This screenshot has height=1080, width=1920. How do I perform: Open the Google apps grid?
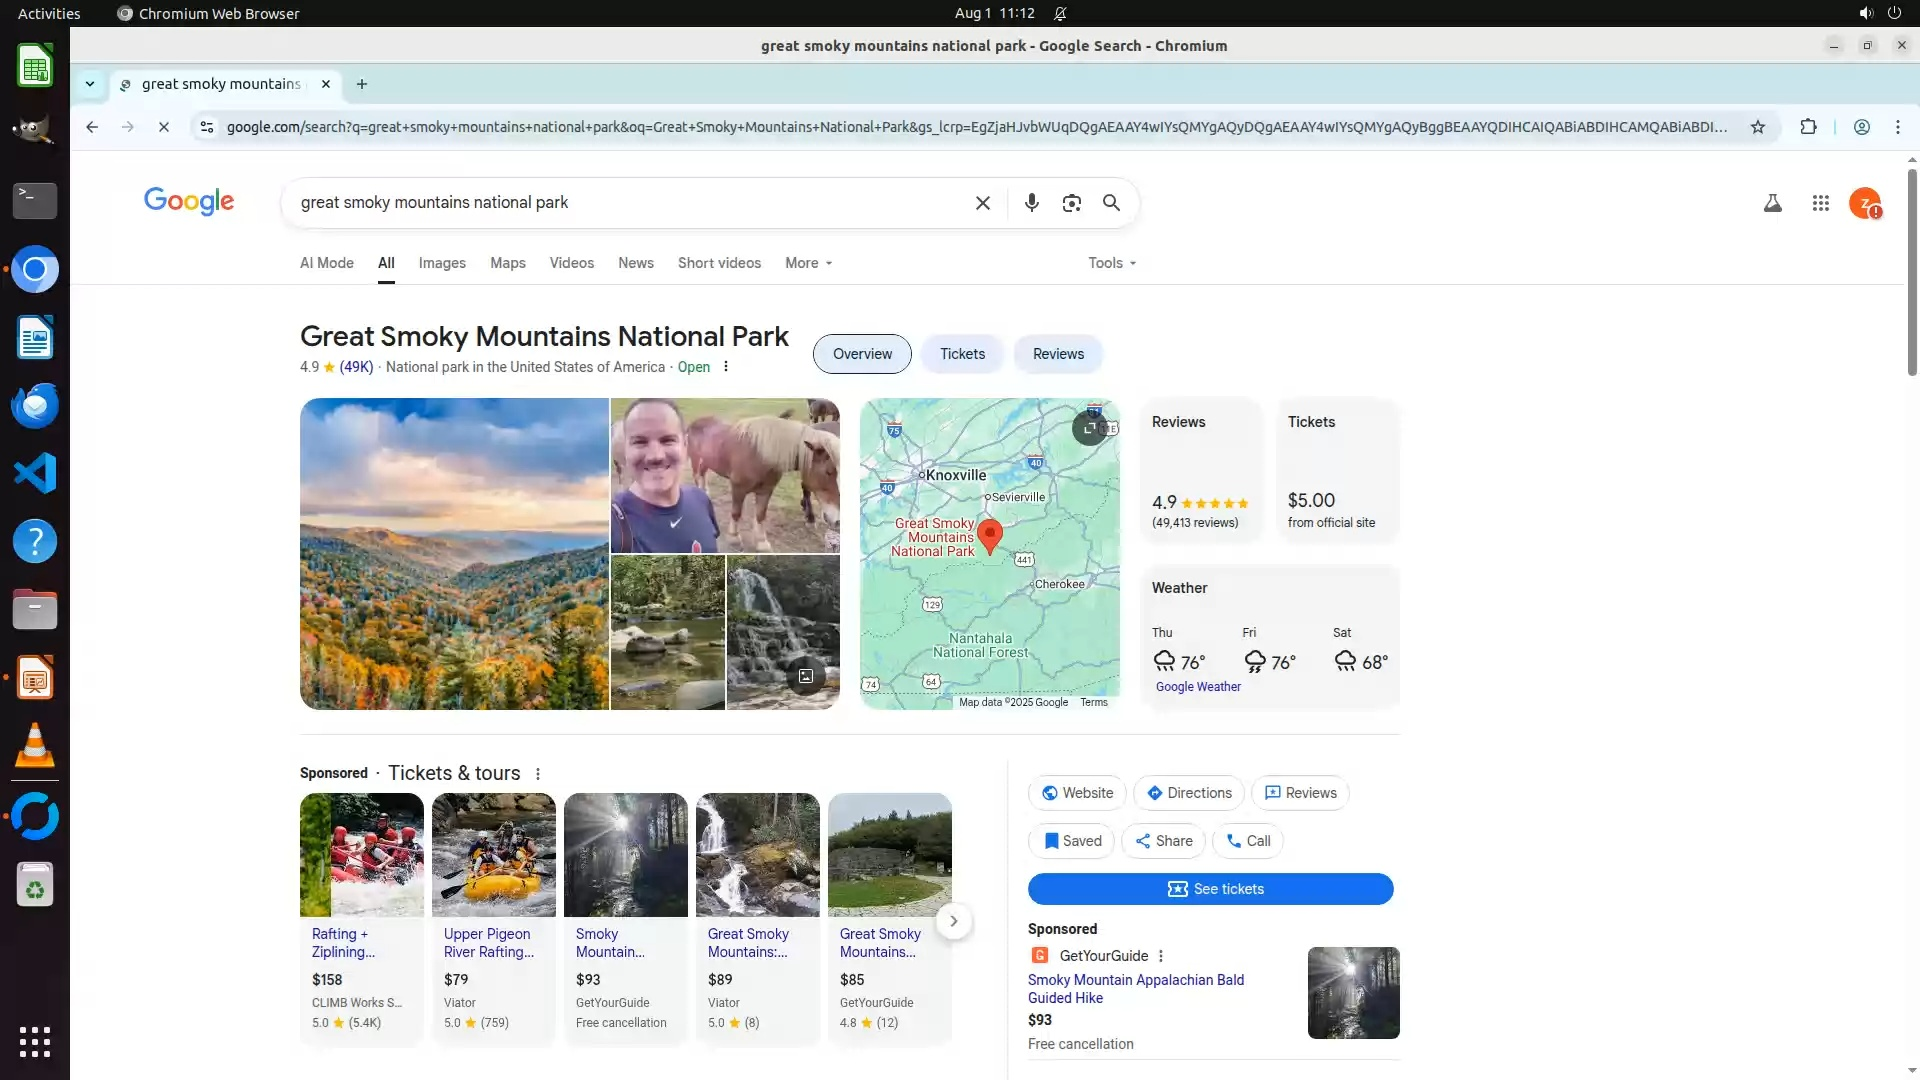1820,203
